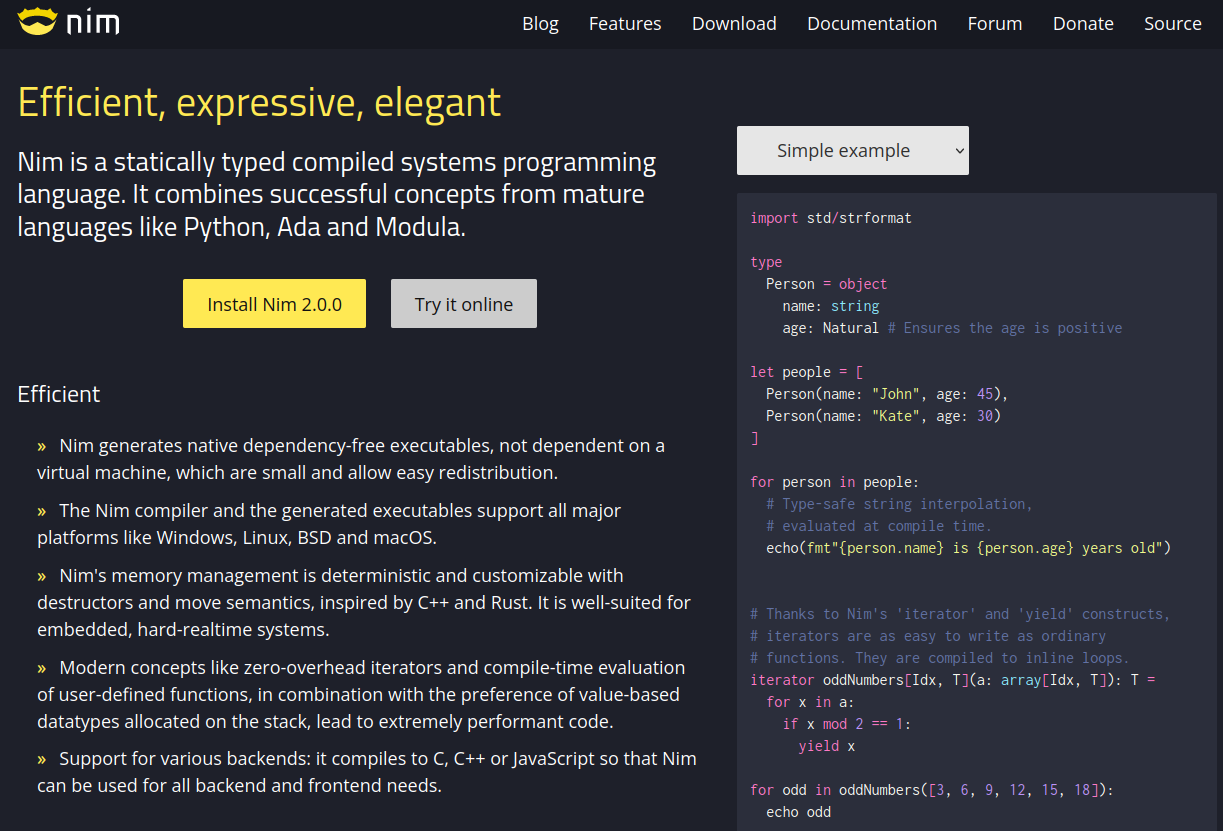The width and height of the screenshot is (1223, 831).
Task: Click the 'Efficient, expressive, elegant' headline
Action: pyautogui.click(x=259, y=102)
